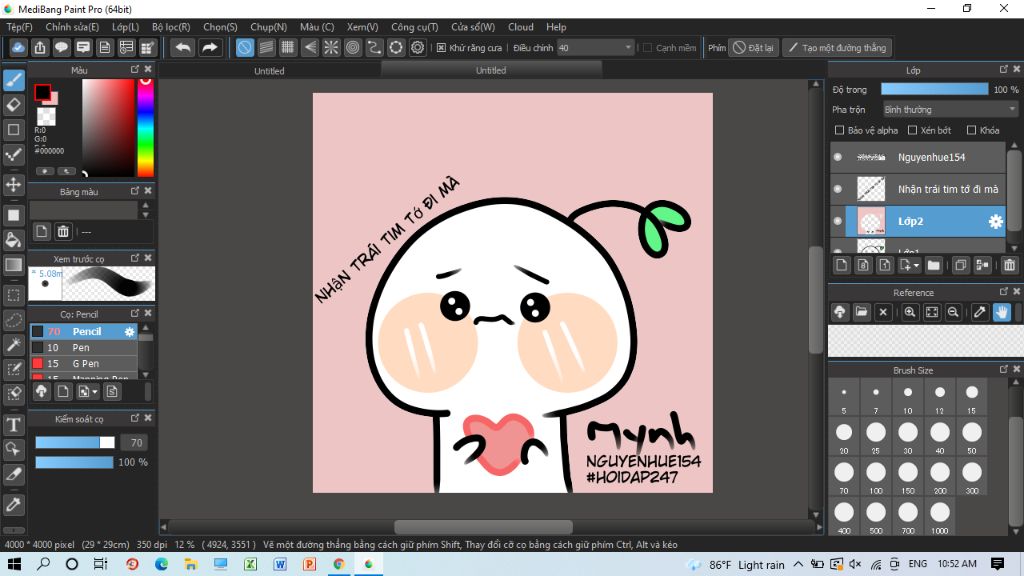The width and height of the screenshot is (1024, 576).
Task: Select the G Pen brush
Action: pyautogui.click(x=84, y=364)
